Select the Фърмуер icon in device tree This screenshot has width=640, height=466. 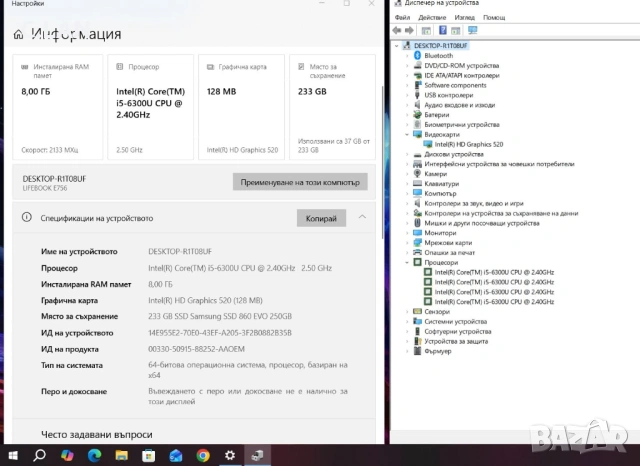[418, 351]
